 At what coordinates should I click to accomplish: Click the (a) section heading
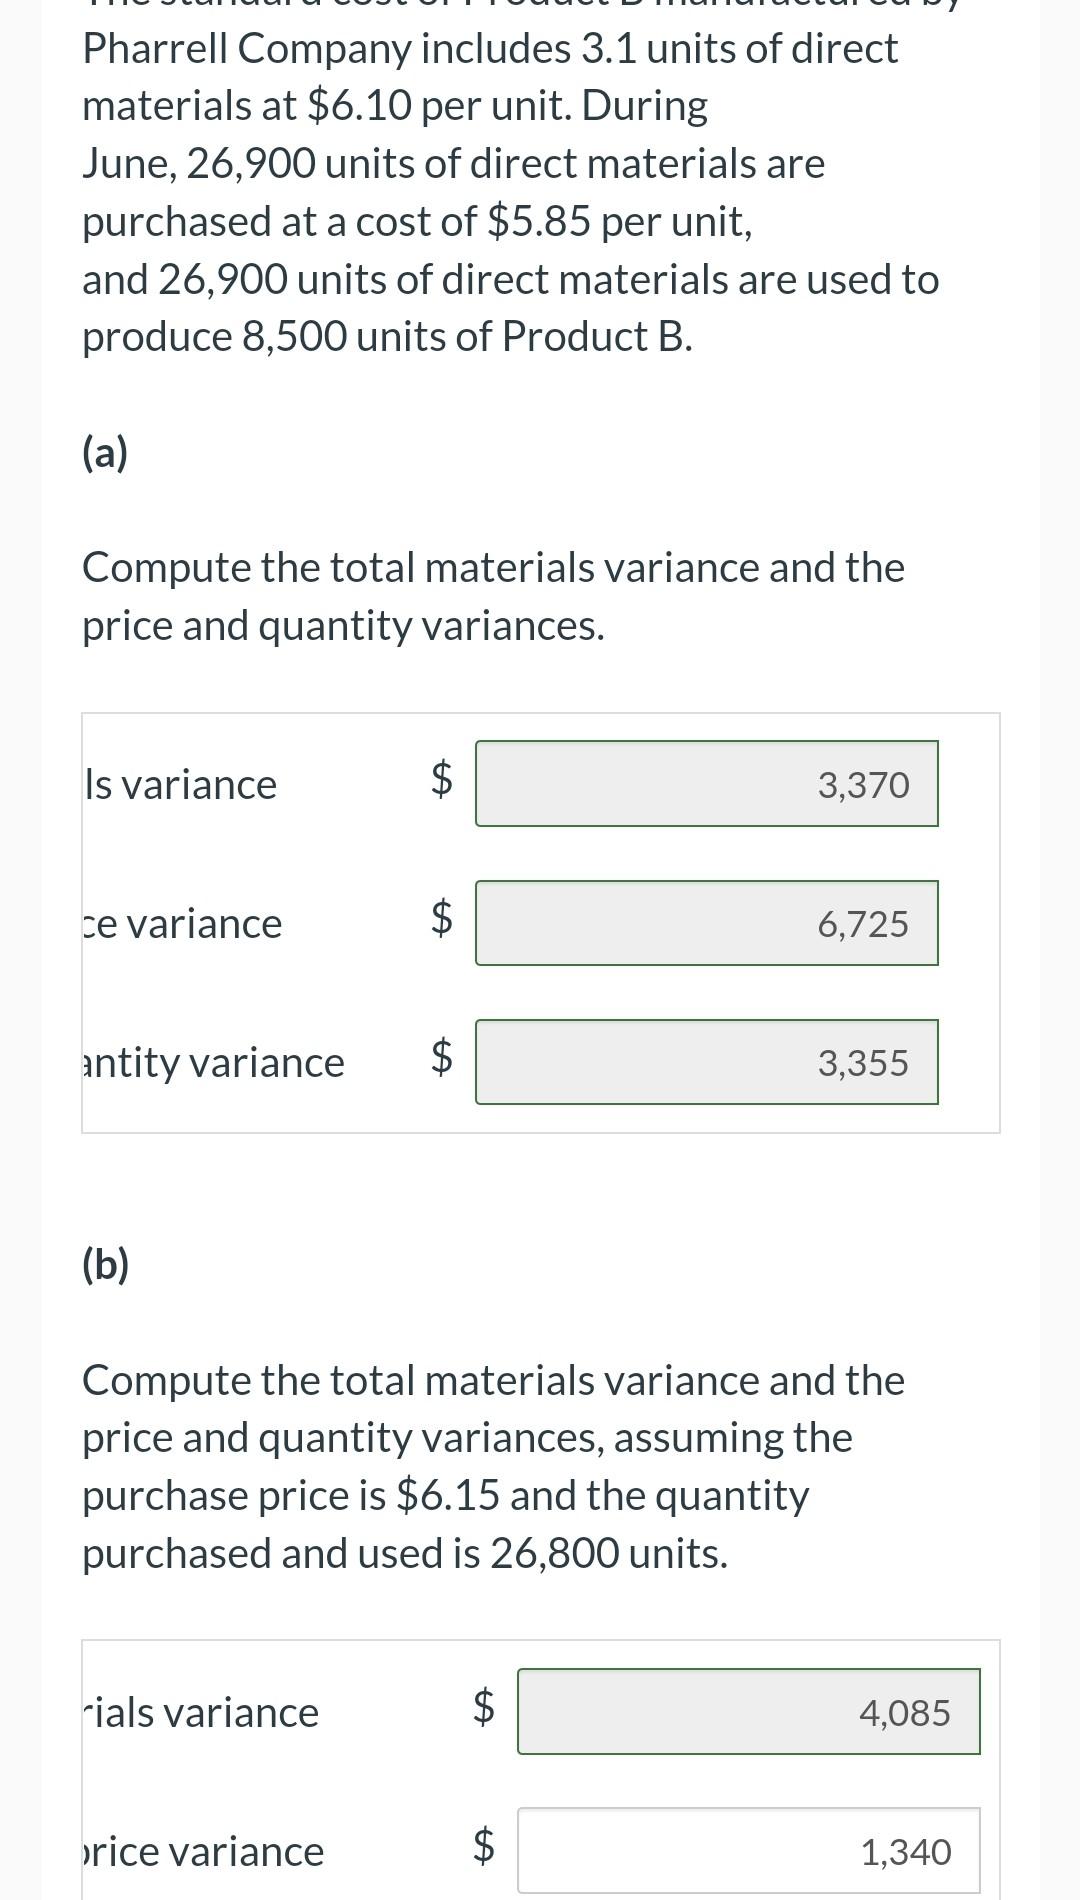[105, 453]
